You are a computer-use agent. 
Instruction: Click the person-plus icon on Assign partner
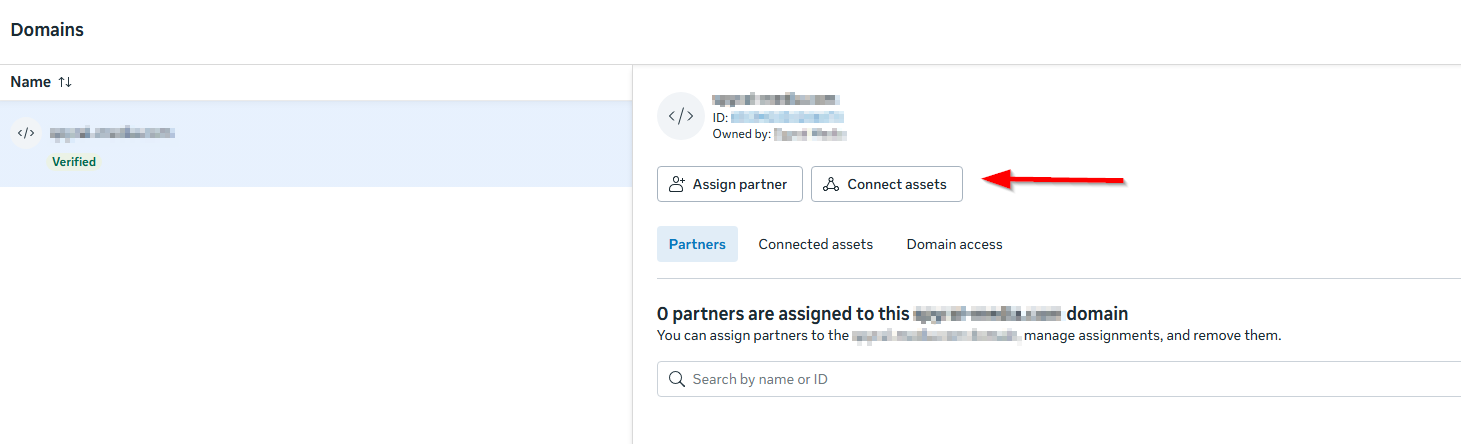click(x=678, y=184)
